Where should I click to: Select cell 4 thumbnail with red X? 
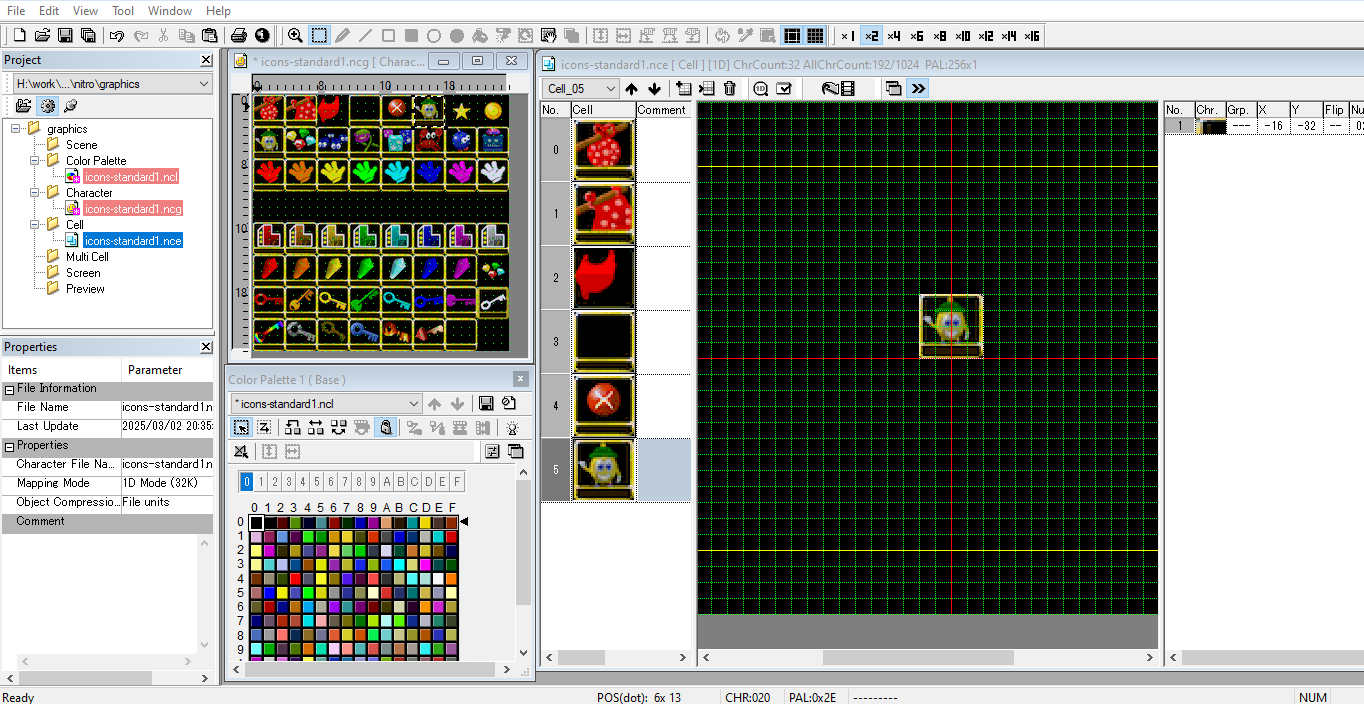(604, 404)
